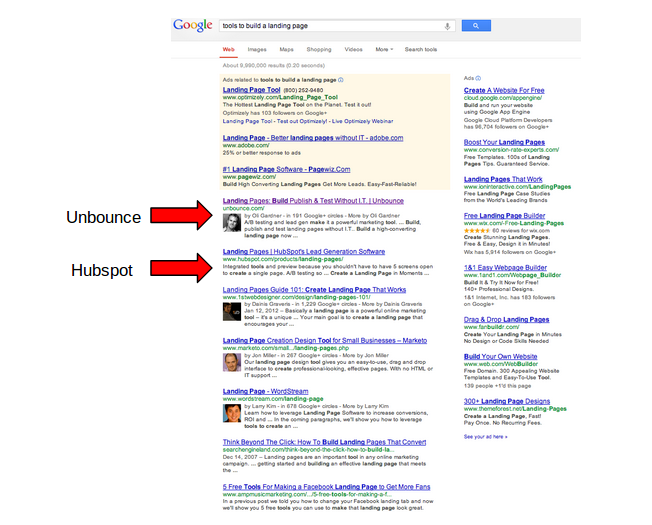
Task: Click Jon Miller's author photo
Action: tap(232, 362)
